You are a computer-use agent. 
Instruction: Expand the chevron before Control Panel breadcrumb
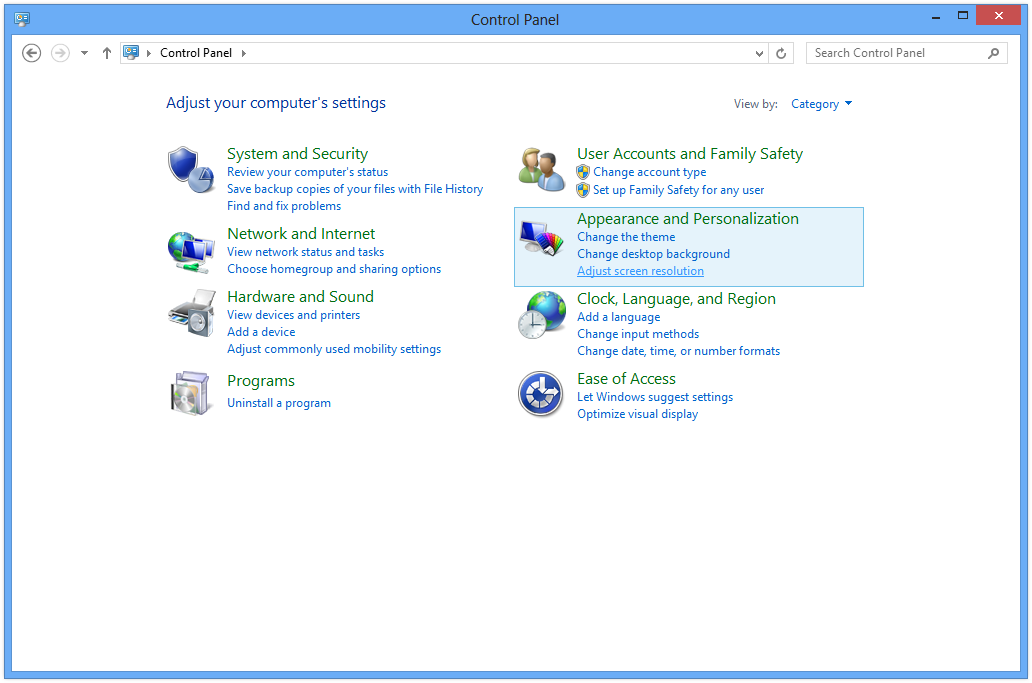[149, 53]
